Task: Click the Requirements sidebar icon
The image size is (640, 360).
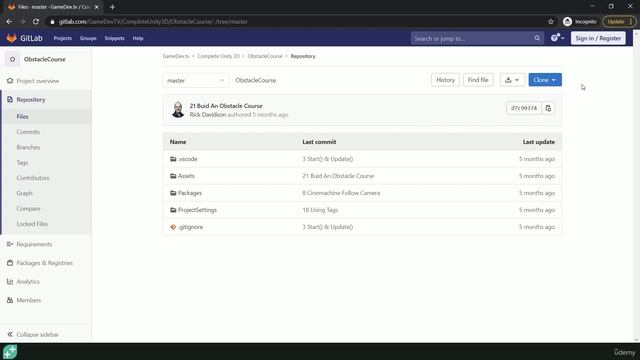Action: coord(10,244)
